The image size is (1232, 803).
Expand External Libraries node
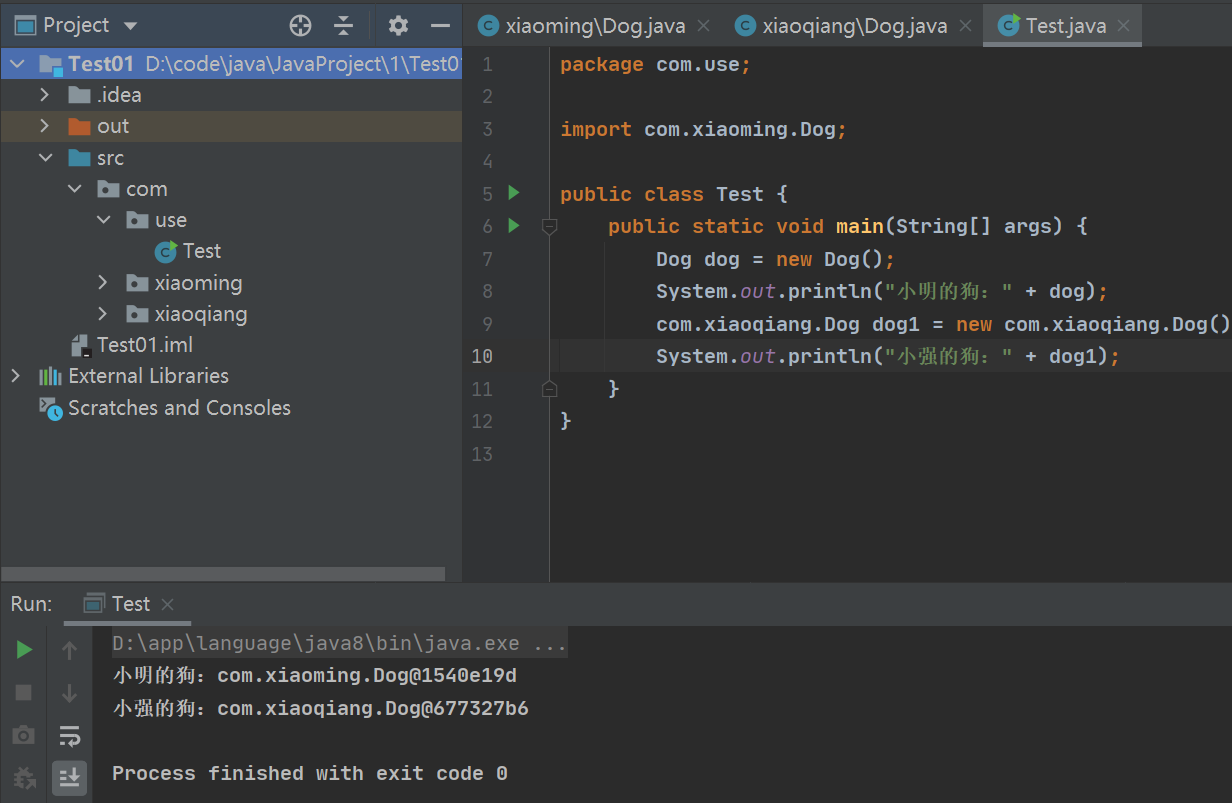tap(15, 376)
